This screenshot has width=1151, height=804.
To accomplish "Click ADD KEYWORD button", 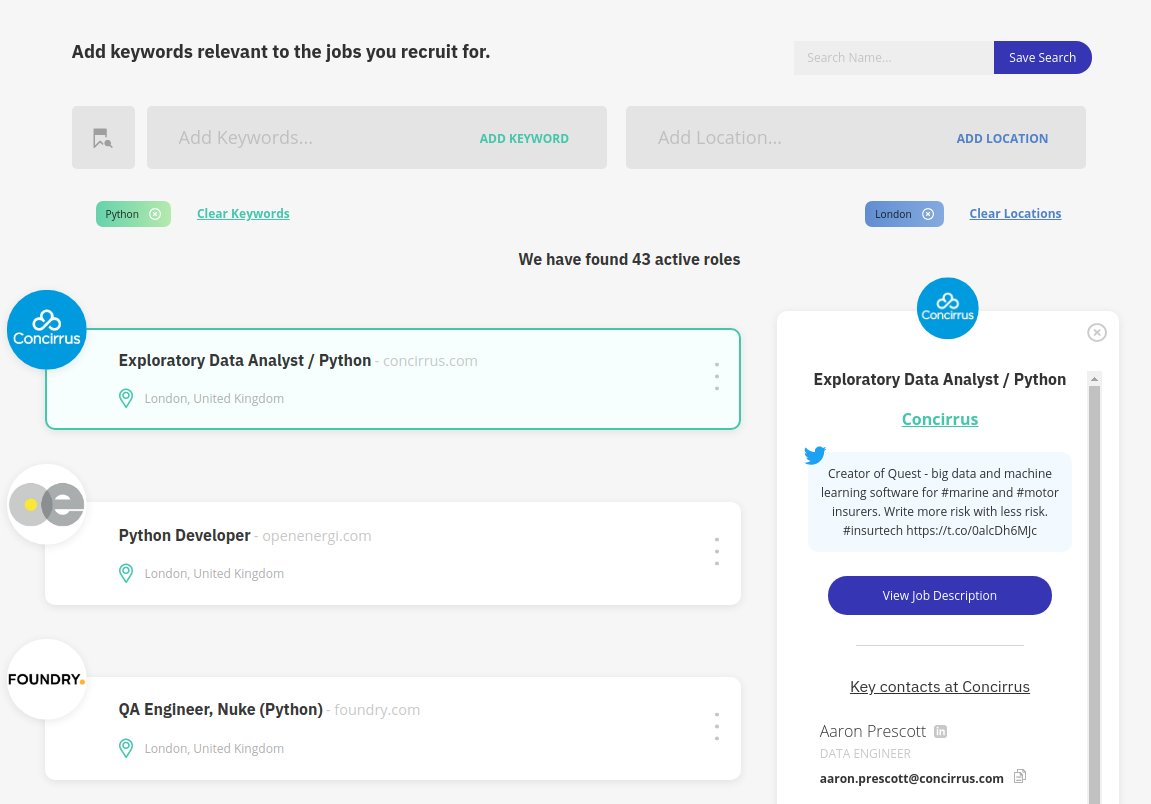I will [x=524, y=139].
